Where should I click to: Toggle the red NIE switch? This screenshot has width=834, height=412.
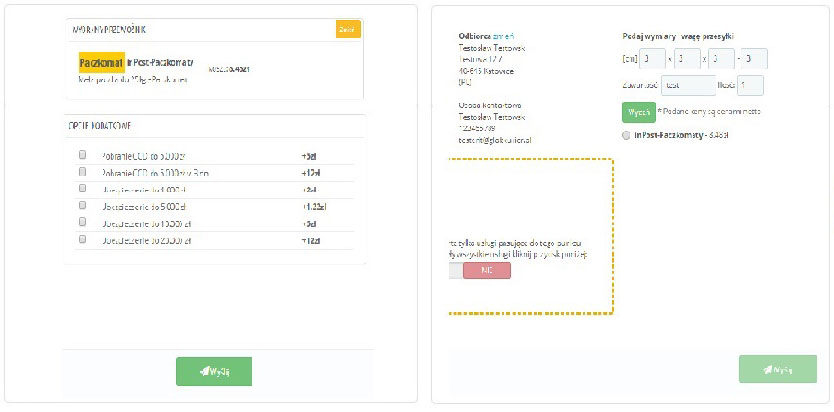(487, 271)
